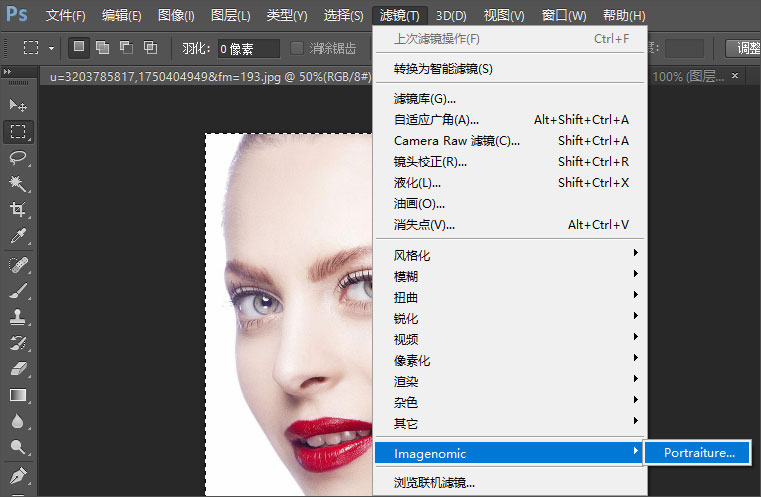
Task: Open the tool preset picker arrow
Action: click(51, 48)
